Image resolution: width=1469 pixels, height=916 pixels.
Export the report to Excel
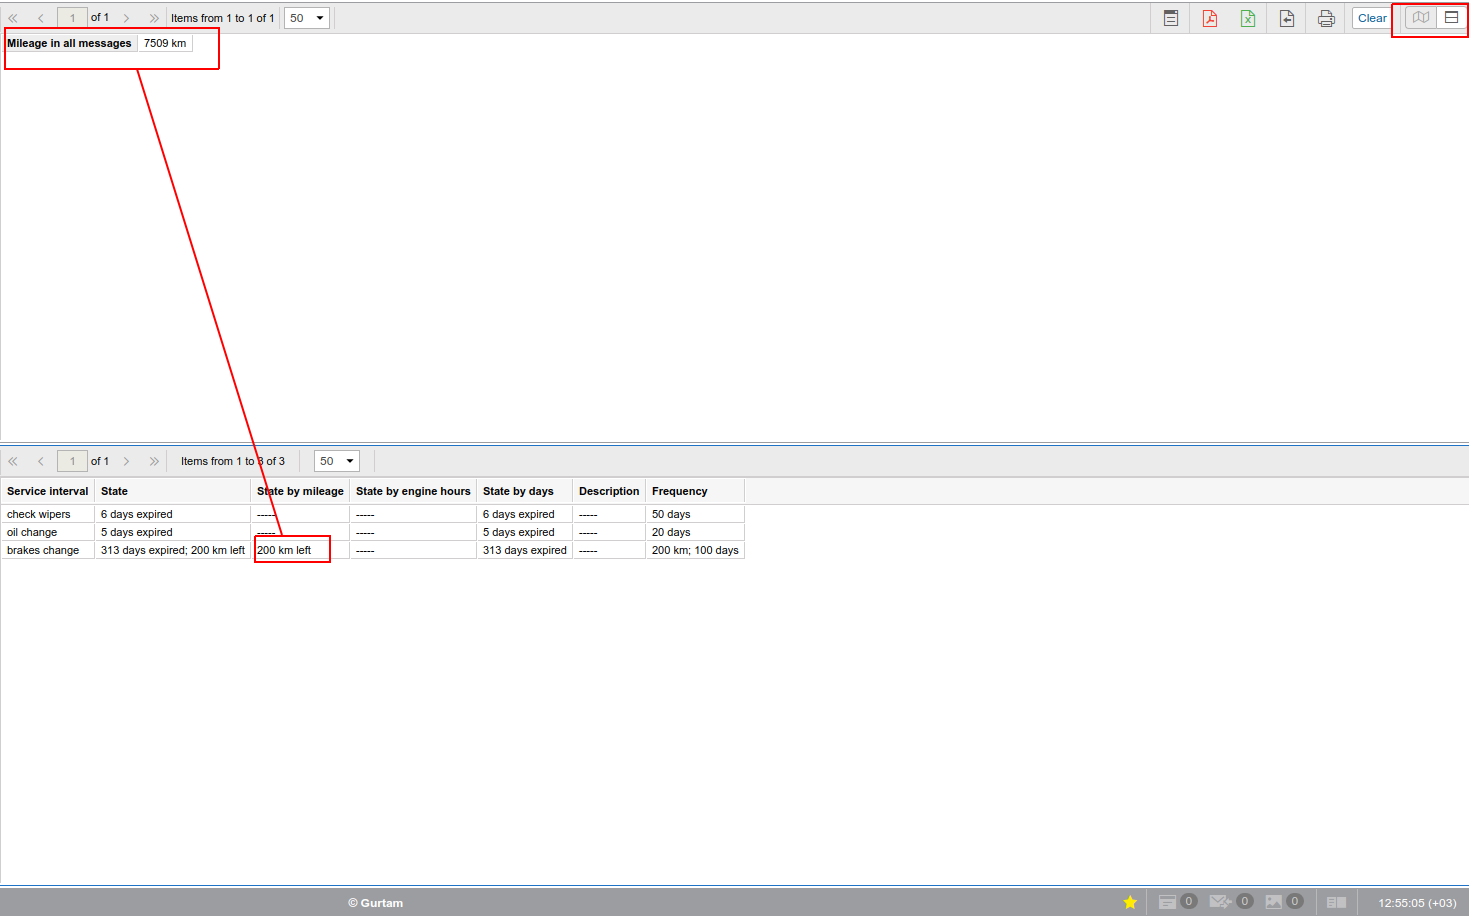[1248, 18]
